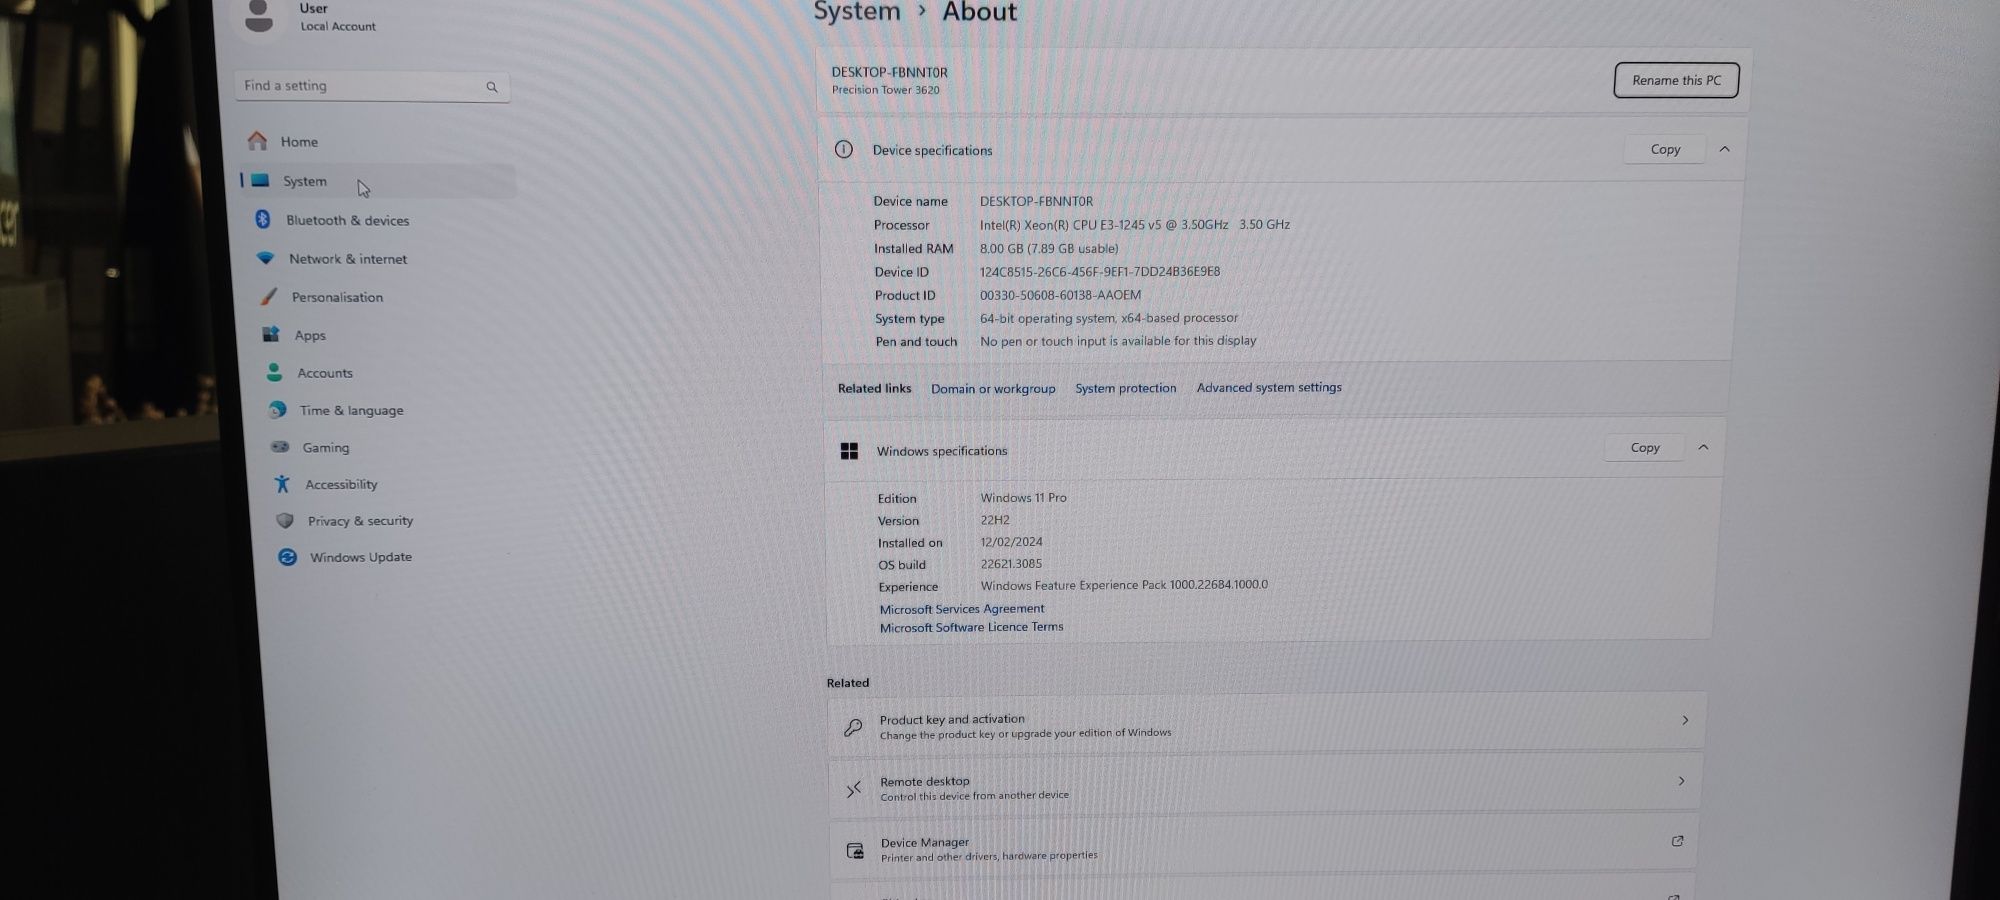Screen dimensions: 2000x900
Task: Open Microsoft Services Agreement link
Action: tap(962, 608)
